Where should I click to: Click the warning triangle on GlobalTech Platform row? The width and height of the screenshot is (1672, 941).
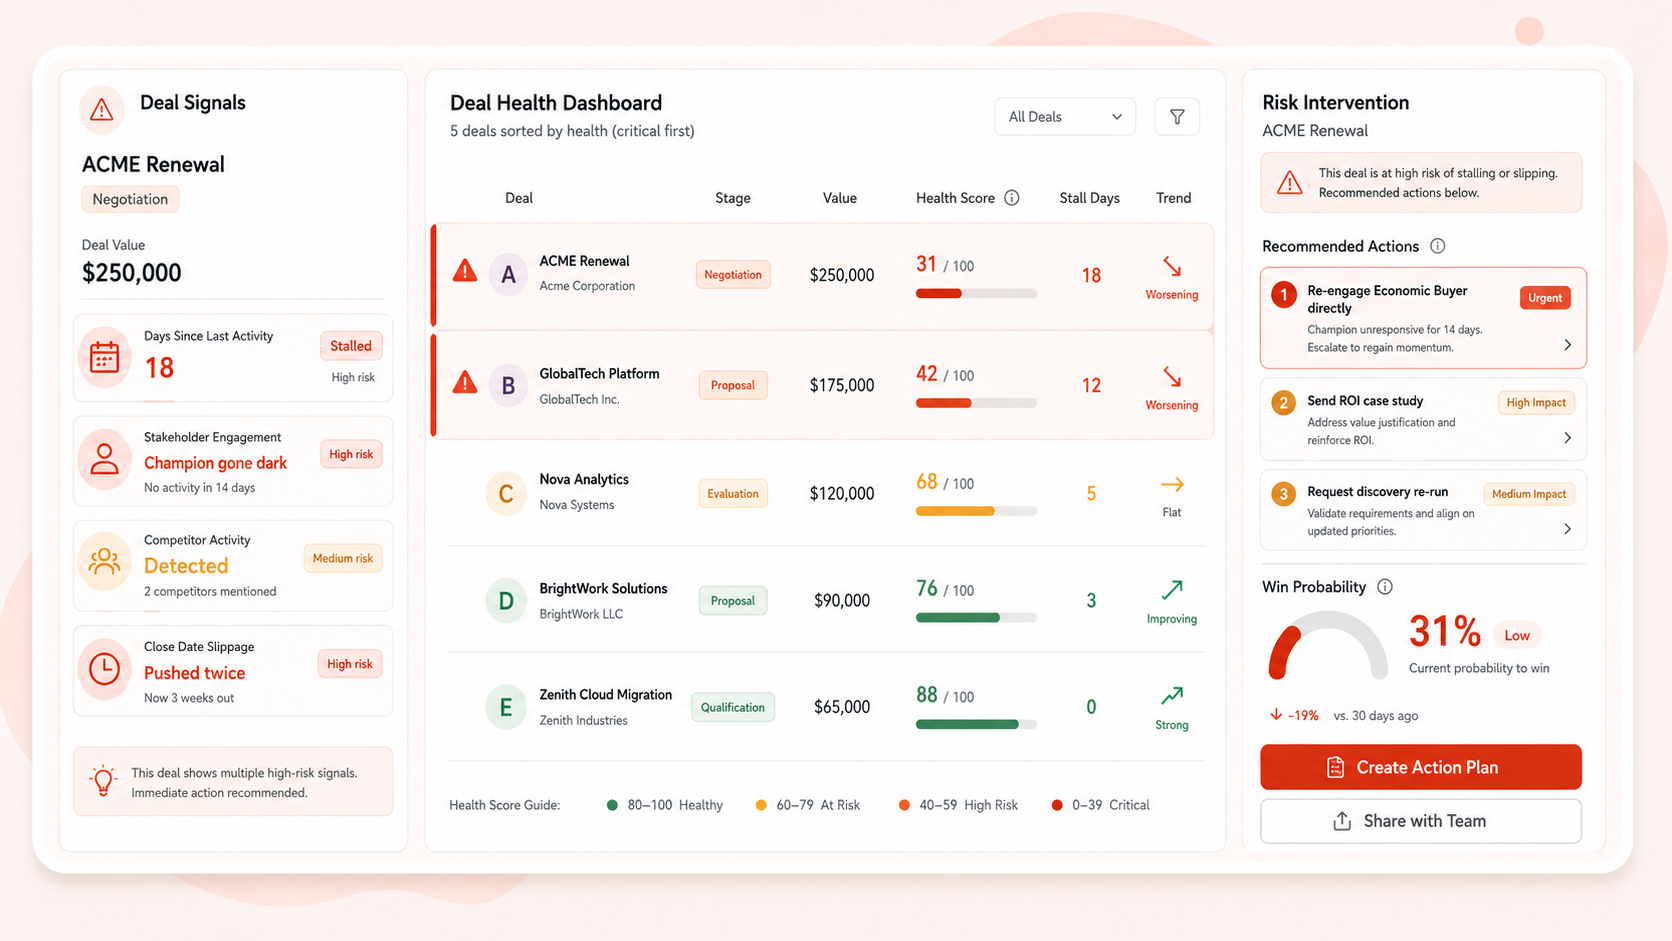click(465, 382)
